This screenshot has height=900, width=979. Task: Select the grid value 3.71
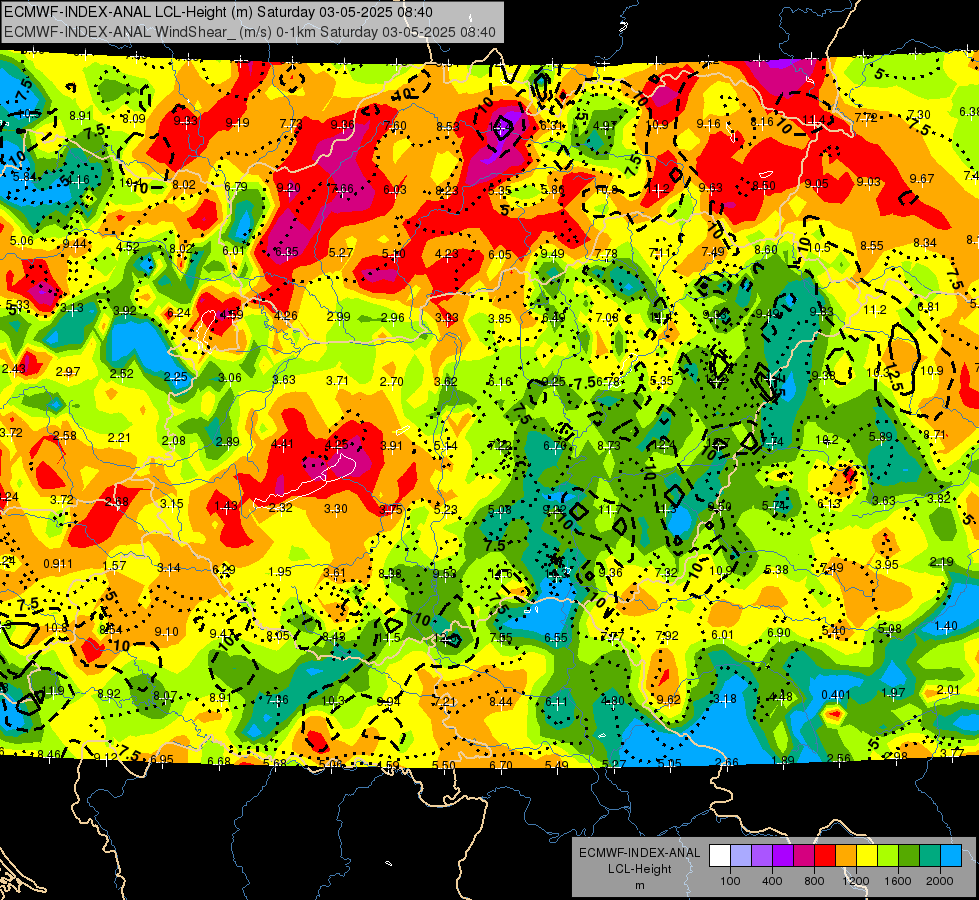click(337, 380)
